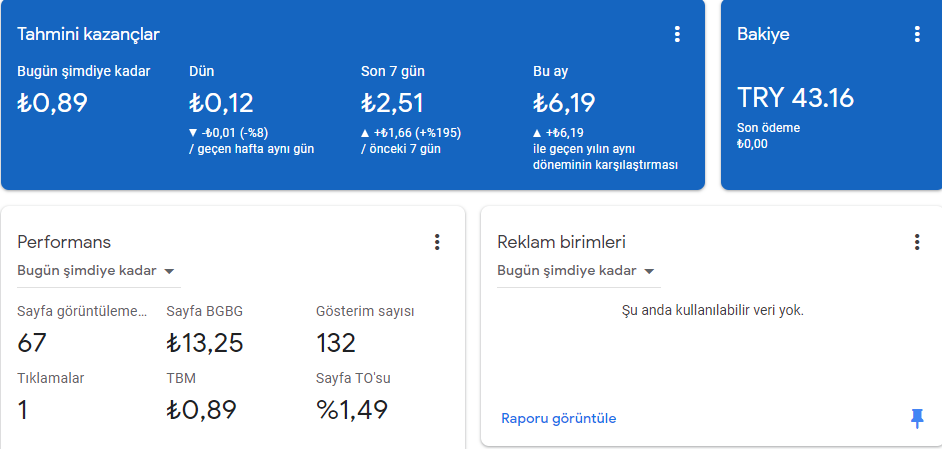The width and height of the screenshot is (942, 449).
Task: Select the Dün earnings value ₺0,12
Action: pyautogui.click(x=221, y=103)
